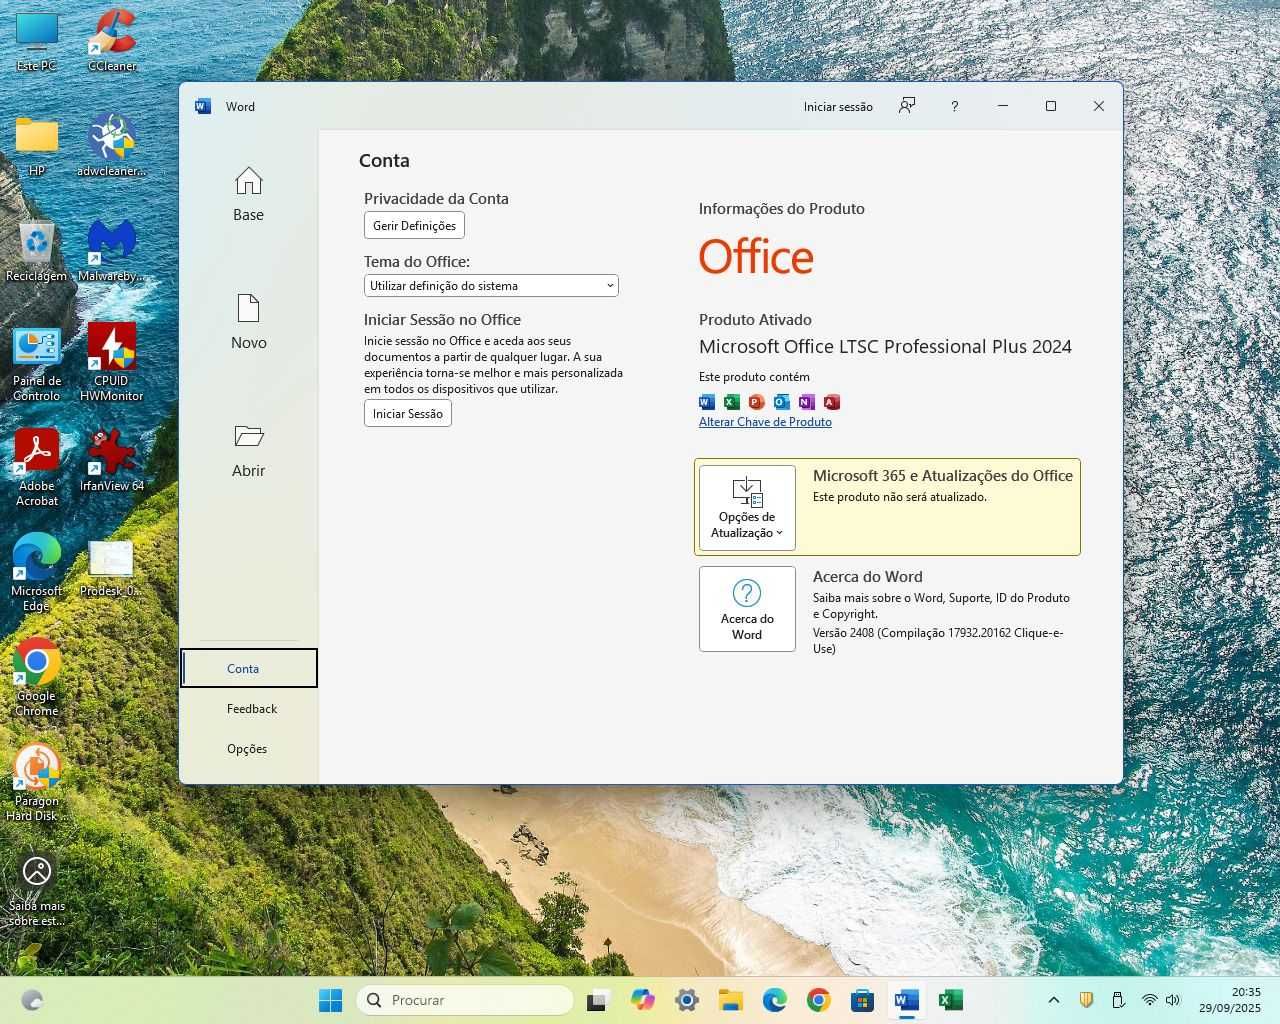Open the Wi-Fi network tray icon
Image resolution: width=1280 pixels, height=1024 pixels.
coord(1150,1000)
